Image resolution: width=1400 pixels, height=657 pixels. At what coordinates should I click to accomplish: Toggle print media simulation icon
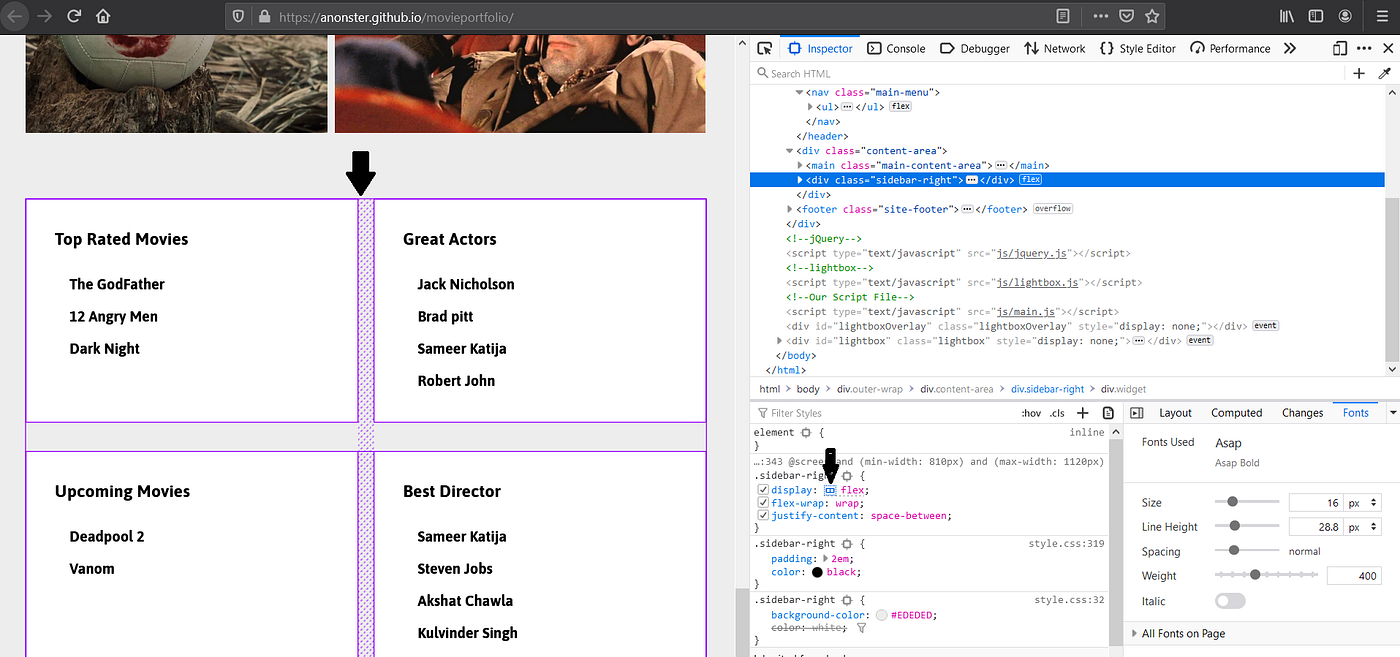click(1108, 413)
